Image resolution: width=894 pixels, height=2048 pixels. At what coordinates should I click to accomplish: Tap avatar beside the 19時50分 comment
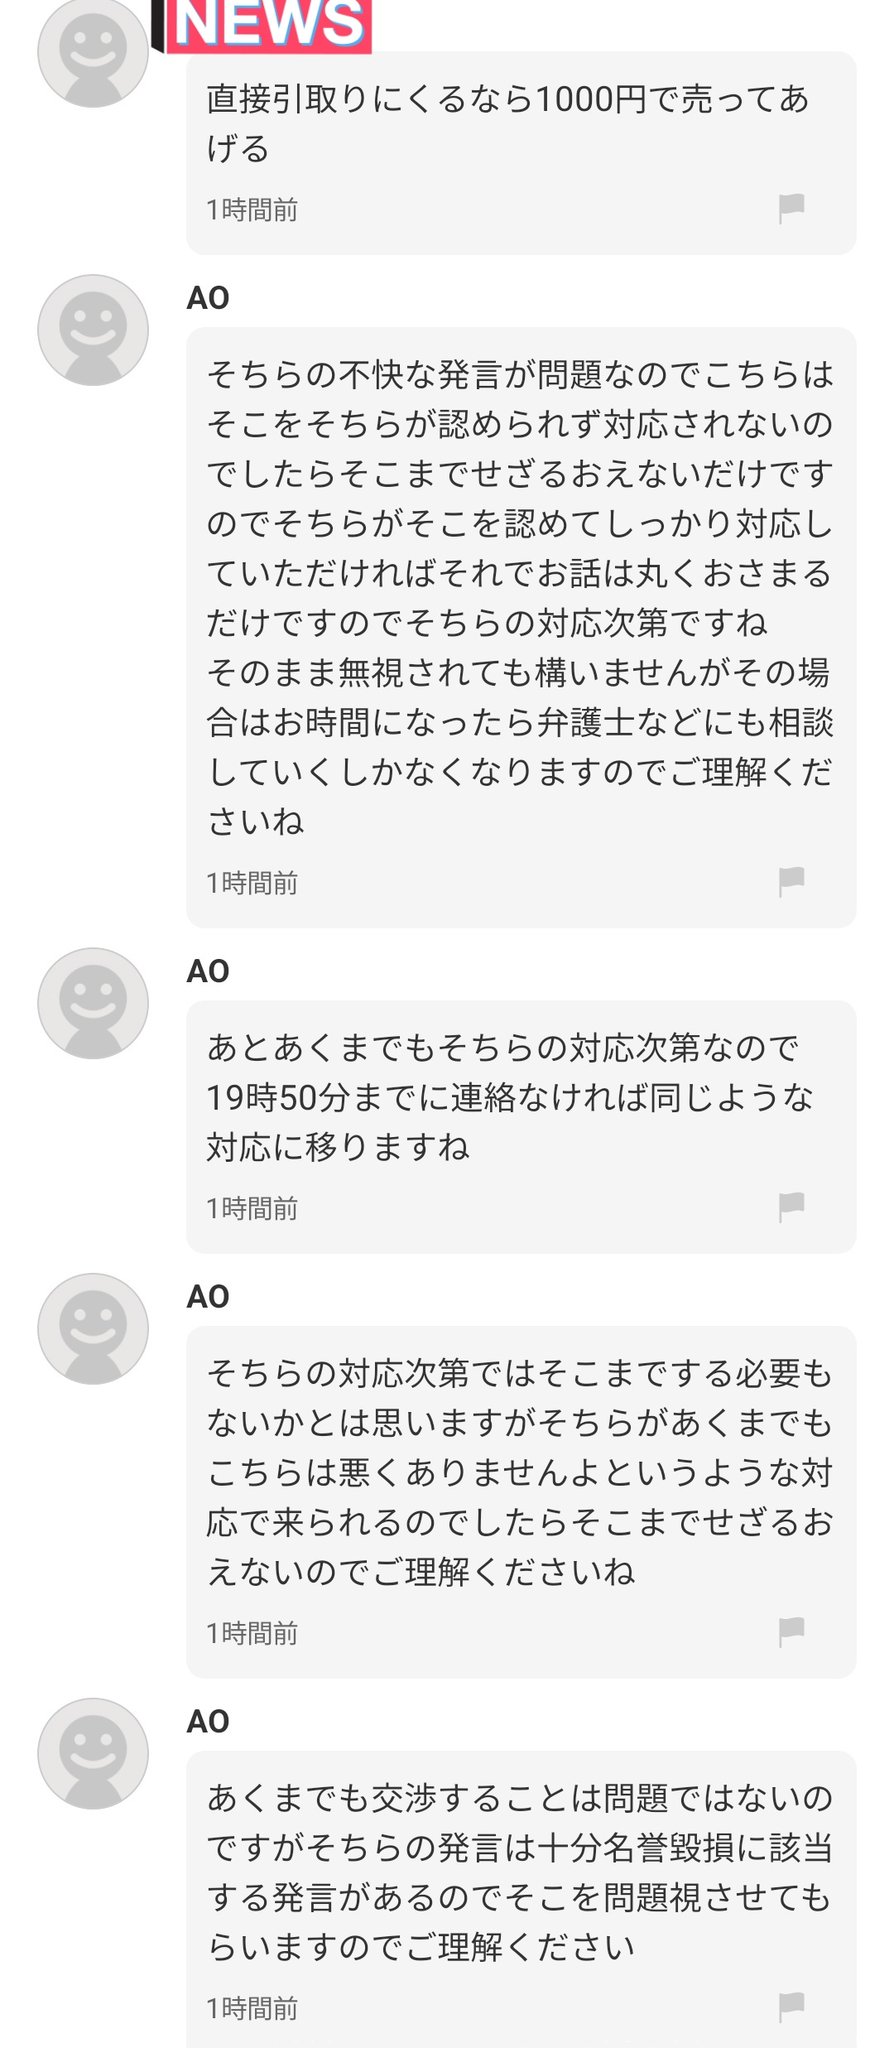(x=93, y=1003)
